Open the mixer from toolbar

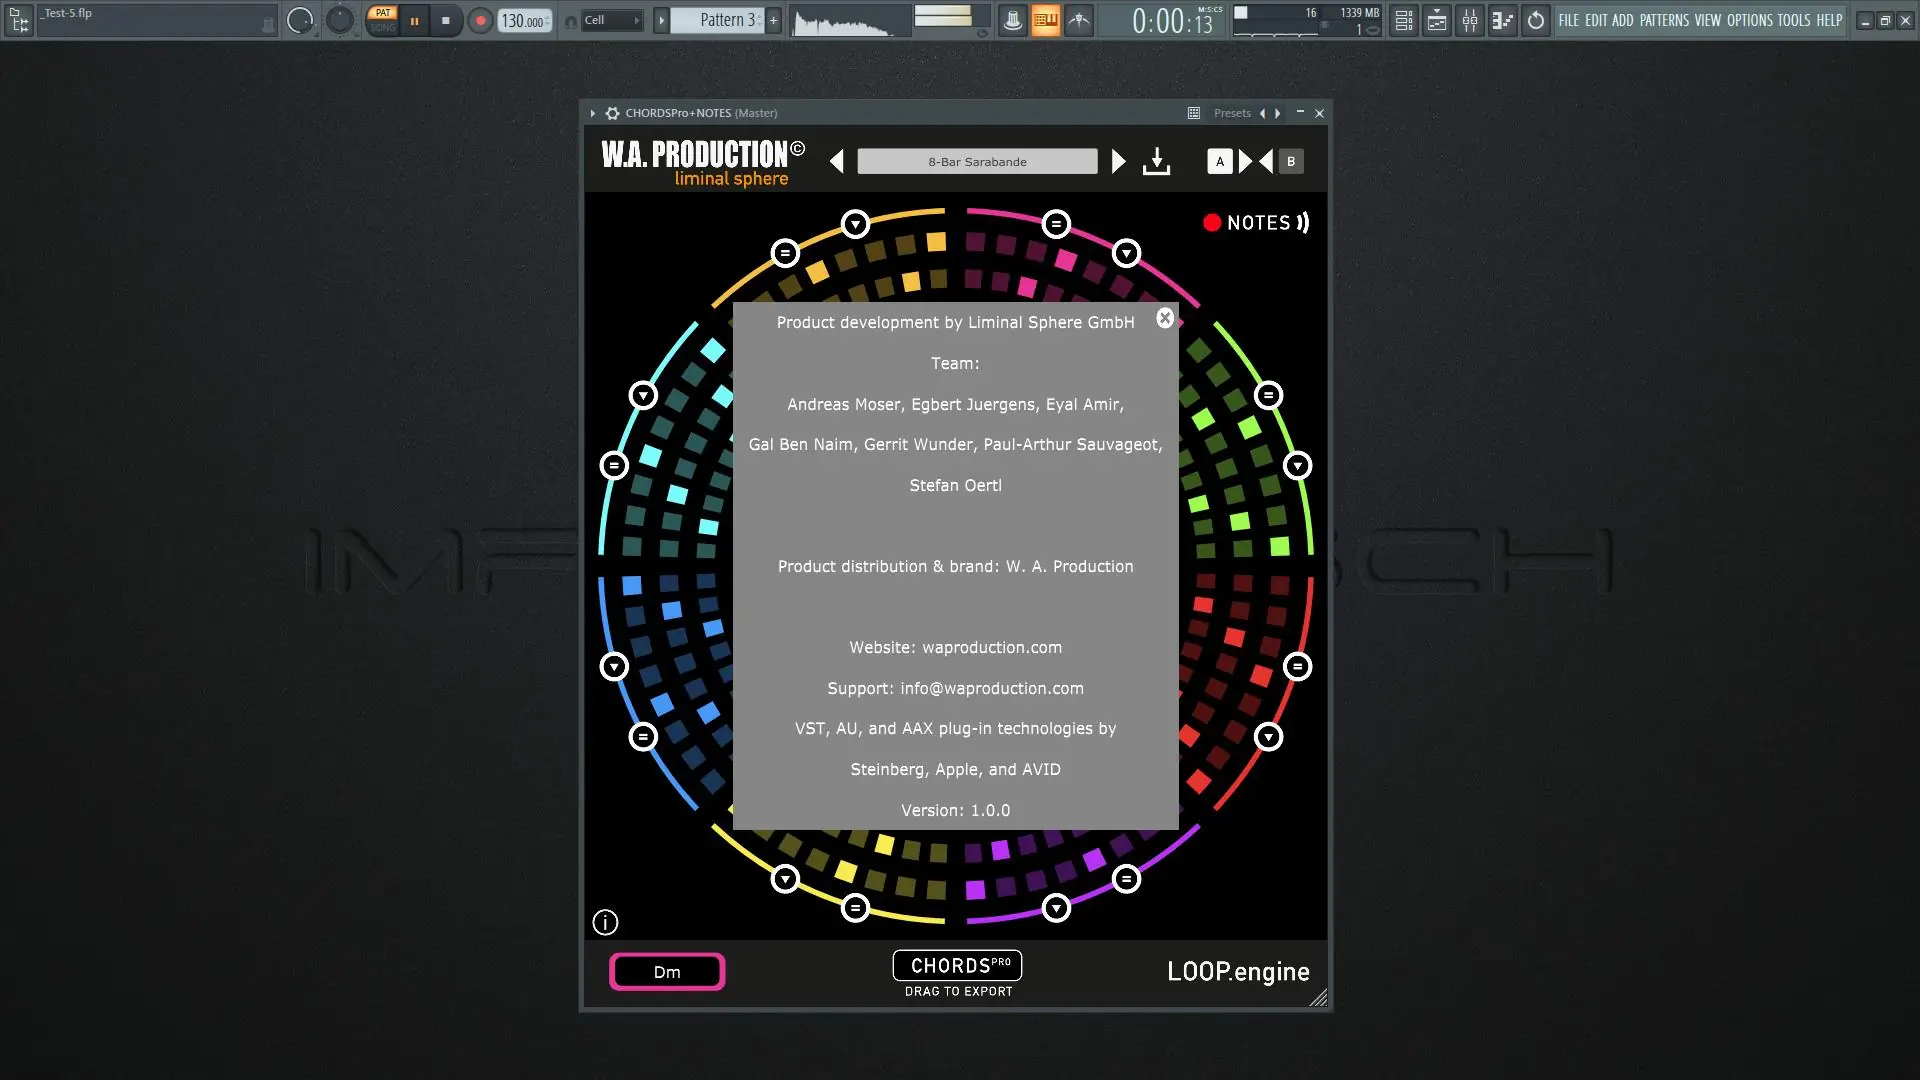(1470, 20)
